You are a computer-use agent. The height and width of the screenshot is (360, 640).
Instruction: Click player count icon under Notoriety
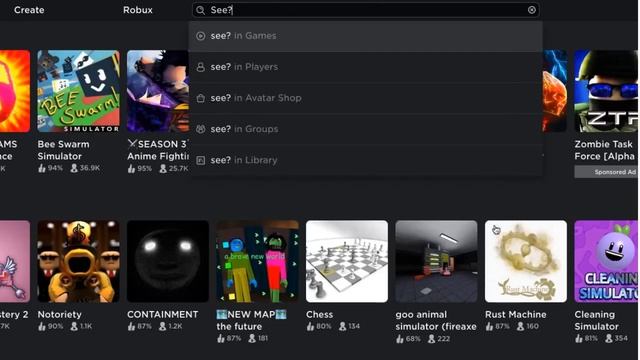[x=74, y=326]
